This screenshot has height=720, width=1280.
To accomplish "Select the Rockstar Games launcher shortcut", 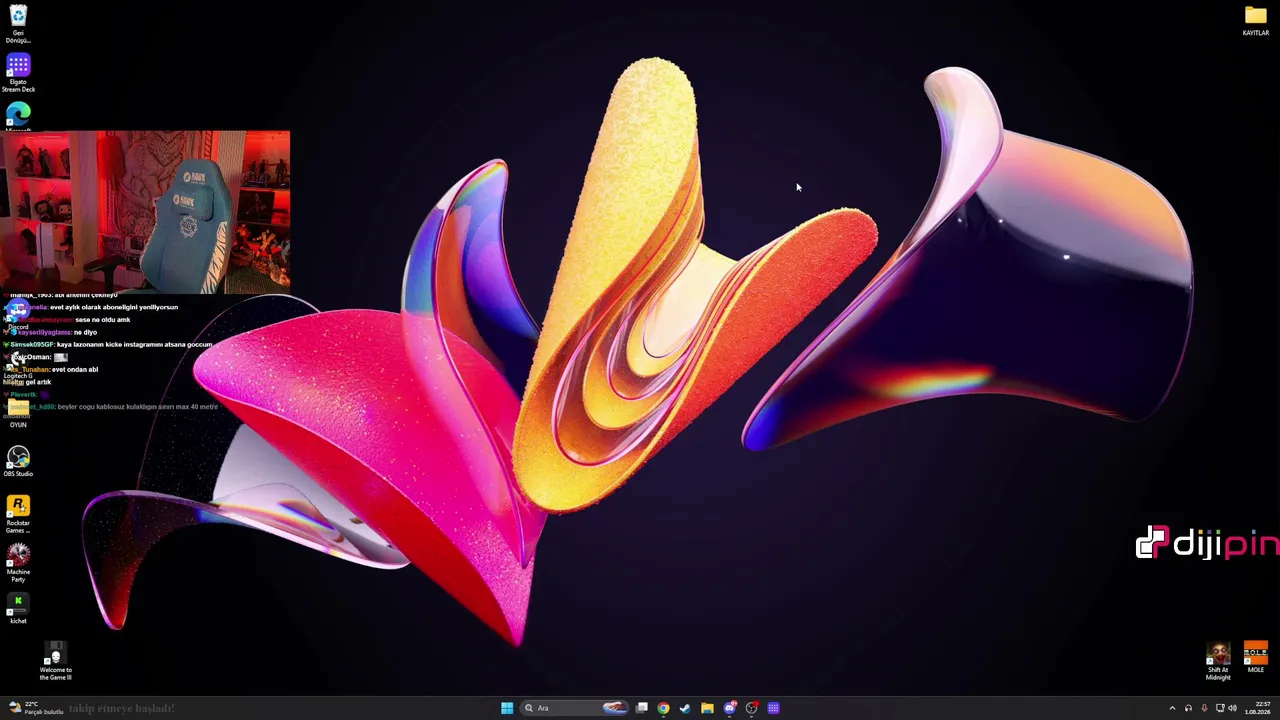I will [18, 514].
